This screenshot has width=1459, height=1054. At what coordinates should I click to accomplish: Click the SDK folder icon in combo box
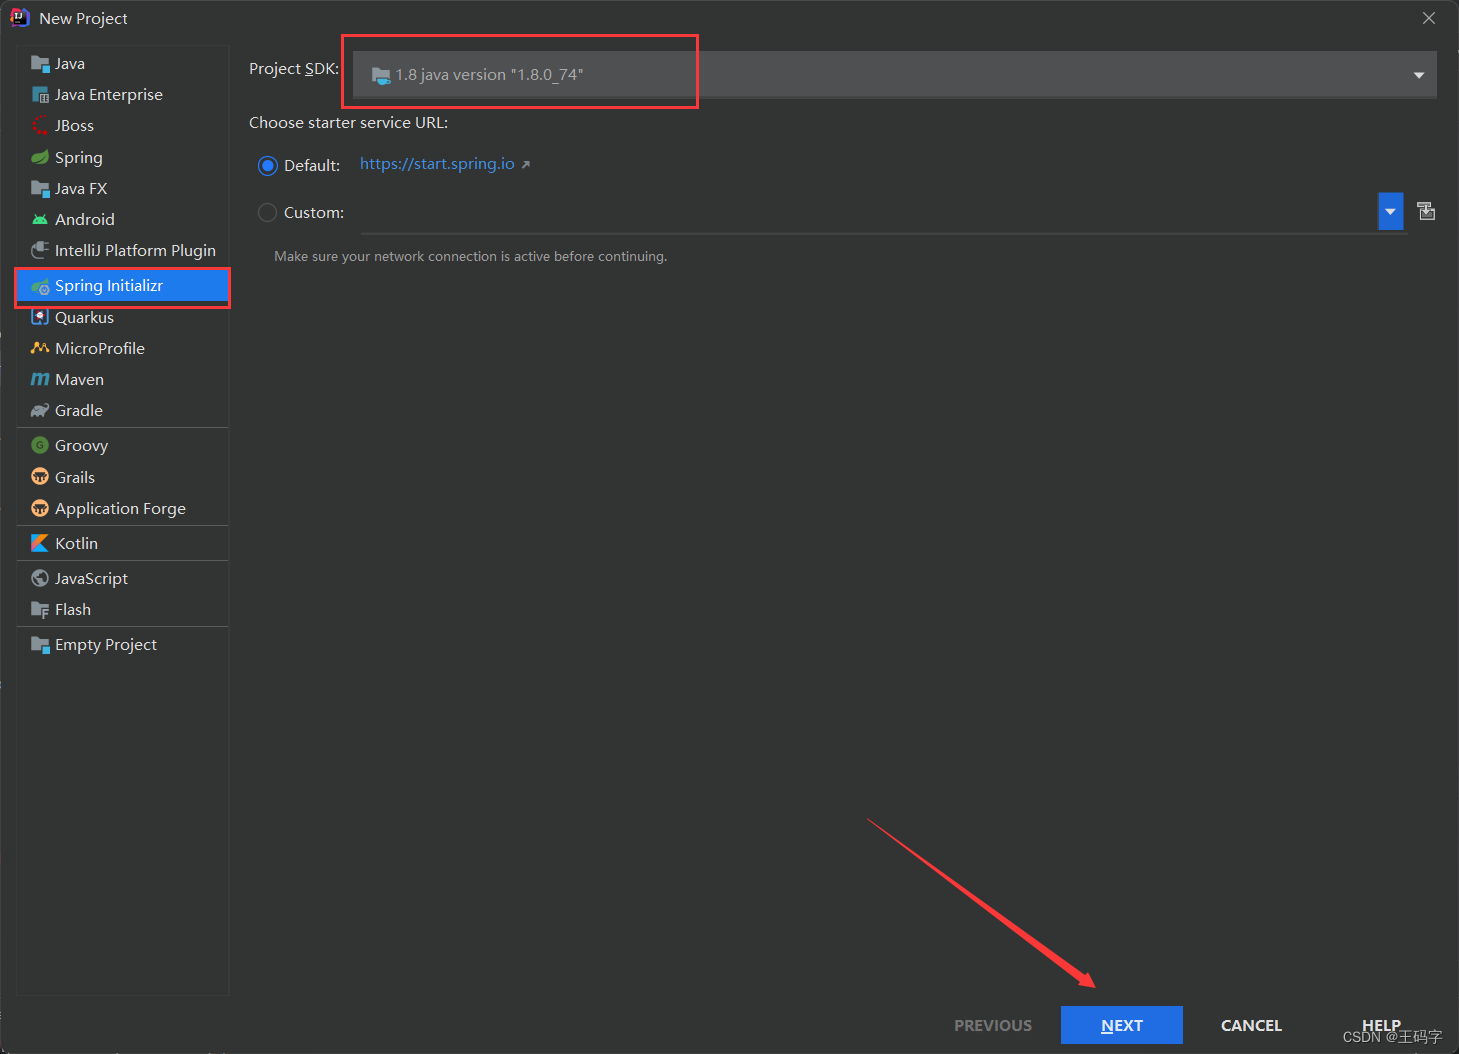pos(381,75)
